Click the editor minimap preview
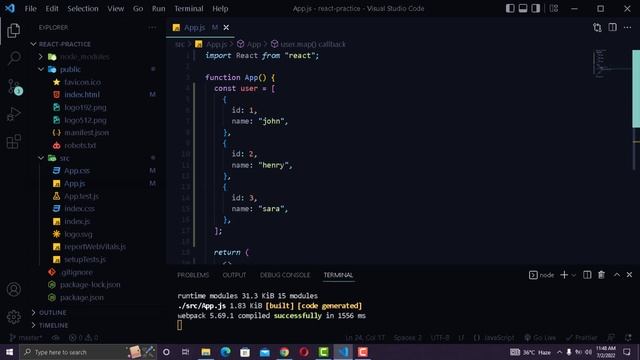Screen dimensions: 640x360 611,64
